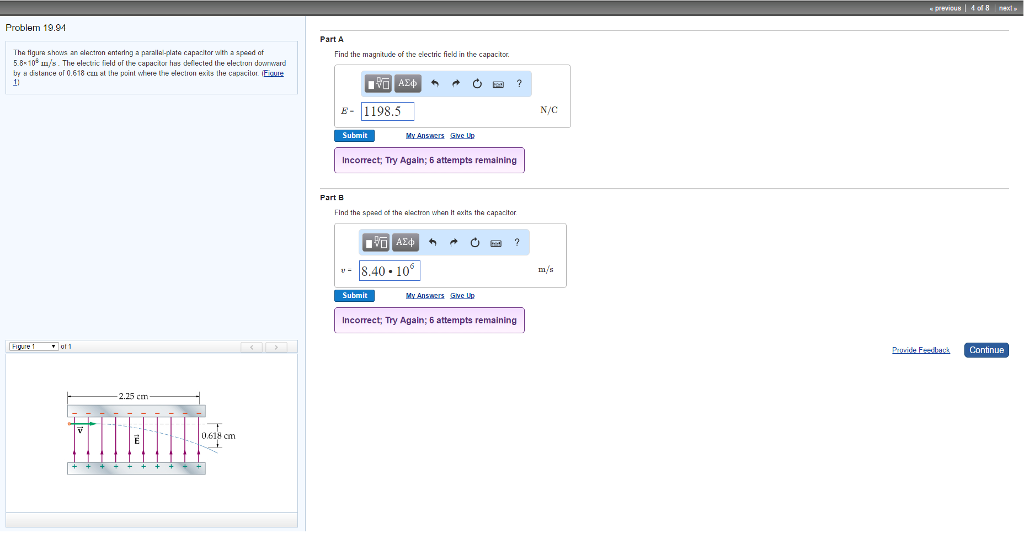This screenshot has width=1024, height=533.
Task: Click the redo arrow in Part B toolbar
Action: pyautogui.click(x=454, y=242)
